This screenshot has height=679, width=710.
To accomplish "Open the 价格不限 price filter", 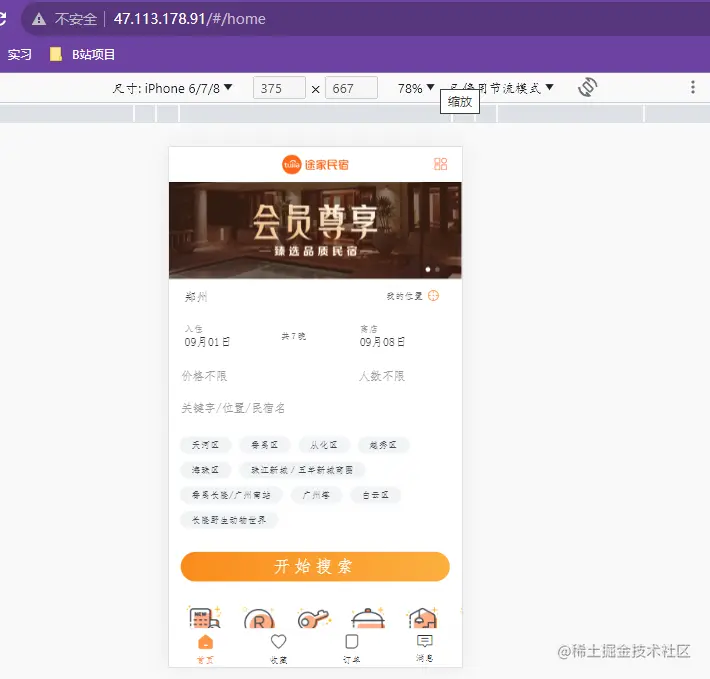I will point(204,376).
